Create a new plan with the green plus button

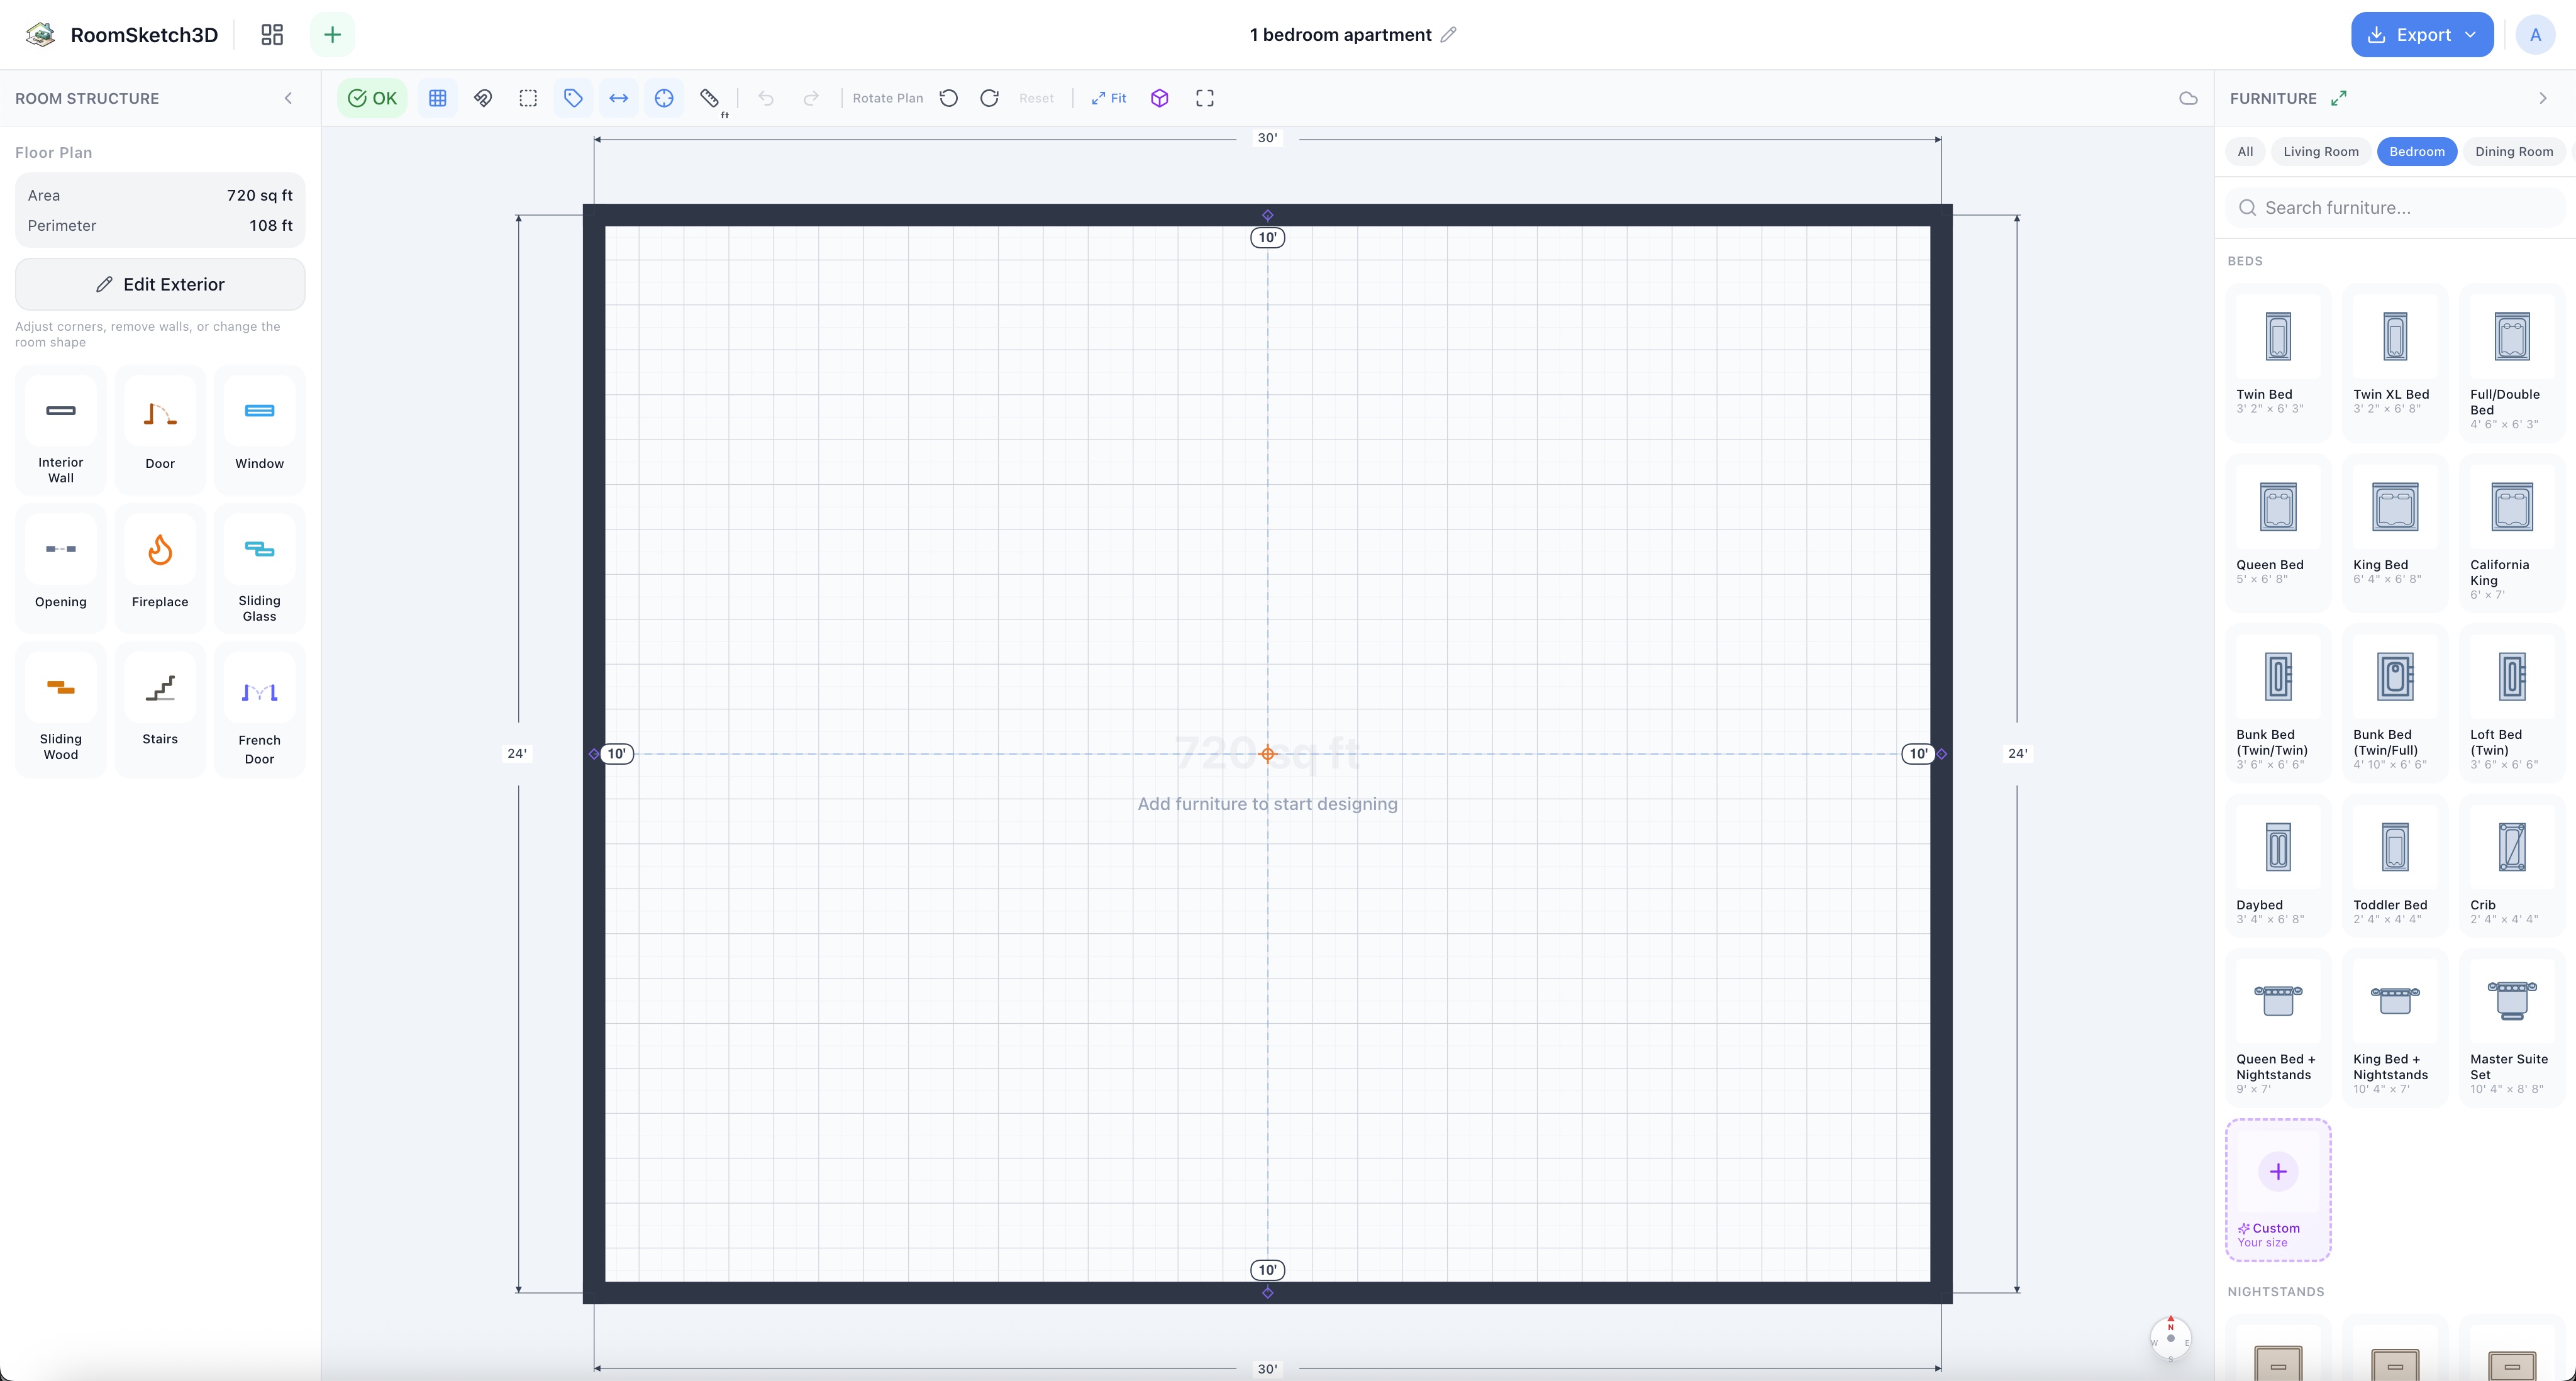coord(332,35)
